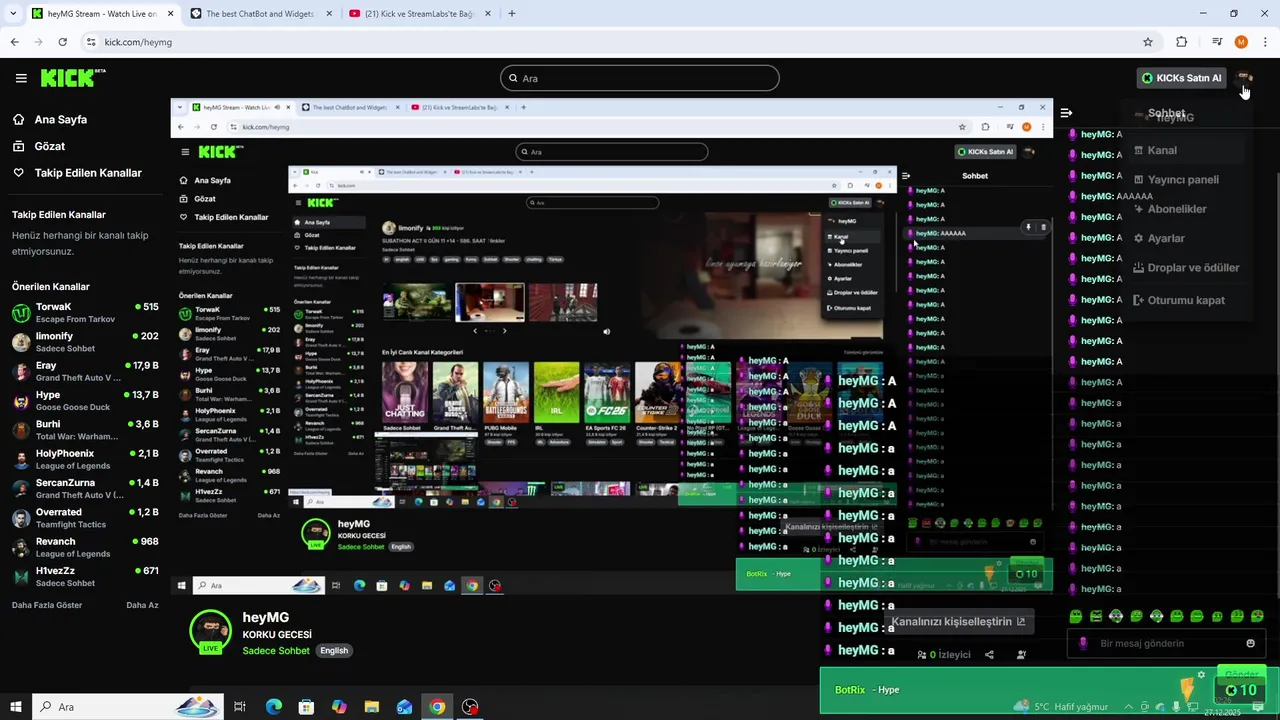Screen dimensions: 1280x720
Task: Open recommended channel Overrated
Action: click(x=85, y=518)
